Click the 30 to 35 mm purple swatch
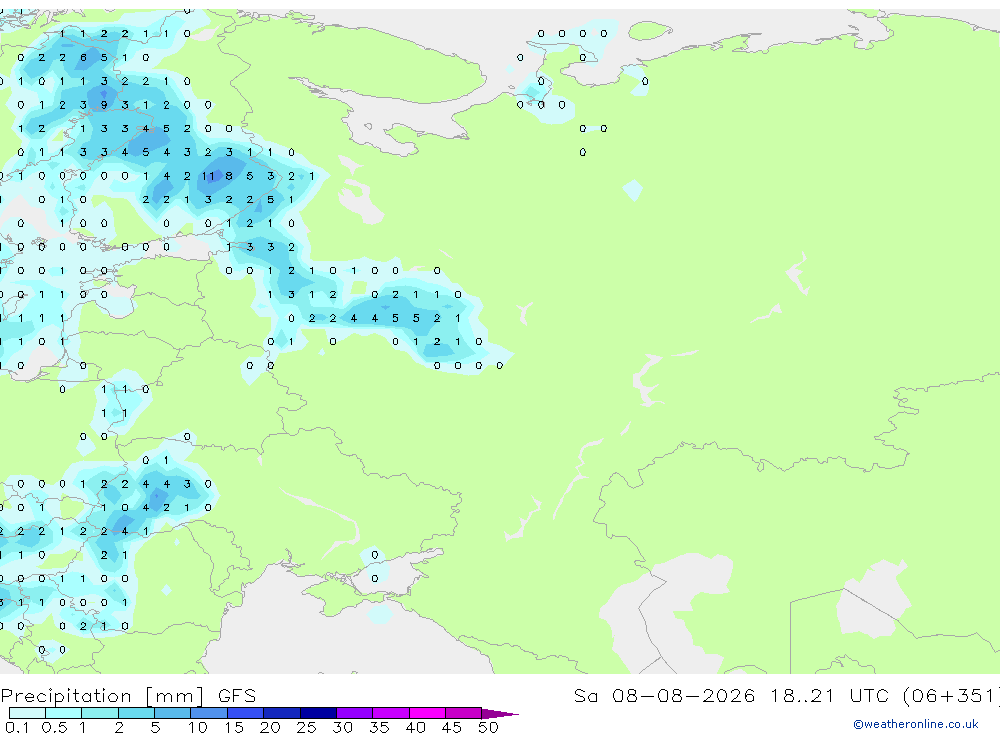The width and height of the screenshot is (1000, 733). [x=354, y=713]
